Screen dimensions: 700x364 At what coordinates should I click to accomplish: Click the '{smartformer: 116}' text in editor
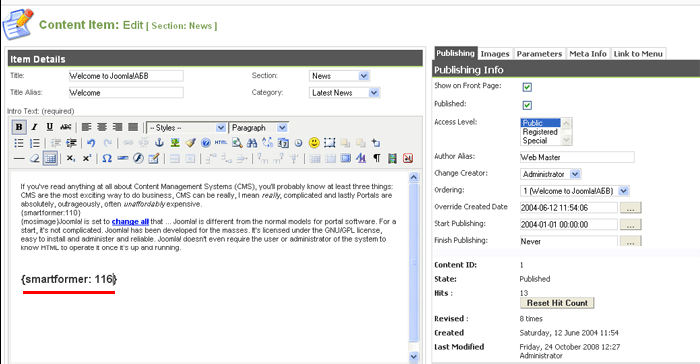(x=69, y=279)
